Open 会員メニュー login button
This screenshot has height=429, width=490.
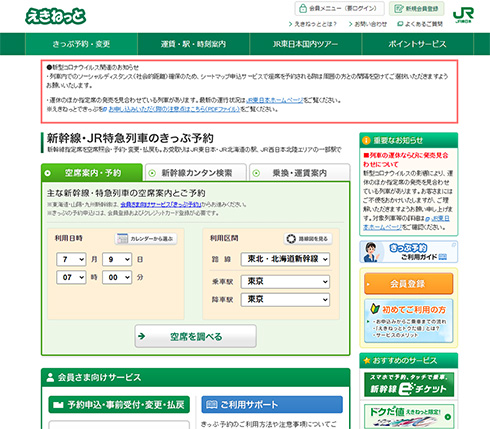point(339,8)
